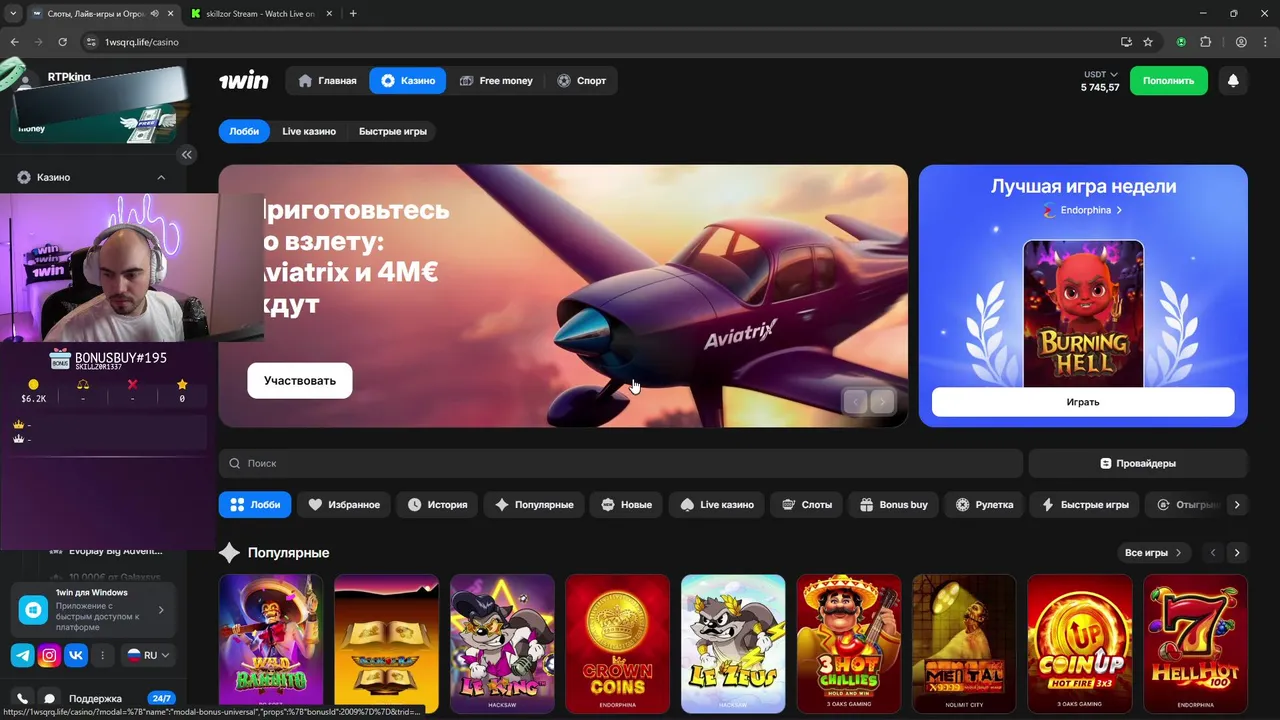Bookmark this page with star icon
The image size is (1280, 720).
[1148, 42]
